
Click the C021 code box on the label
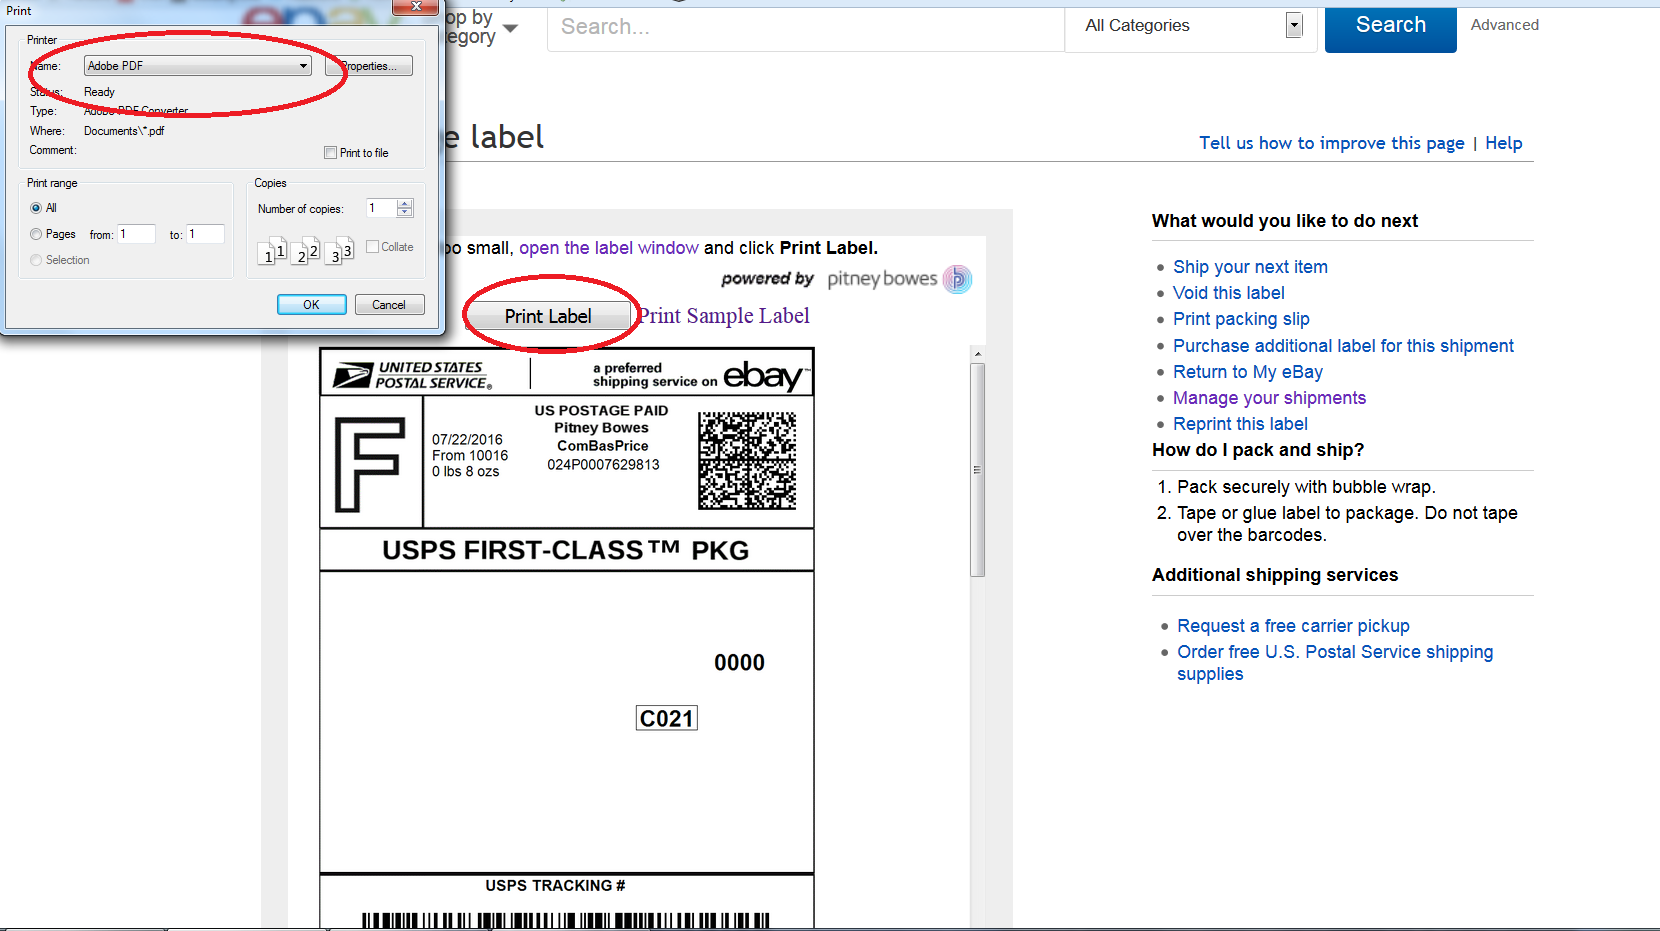(667, 718)
